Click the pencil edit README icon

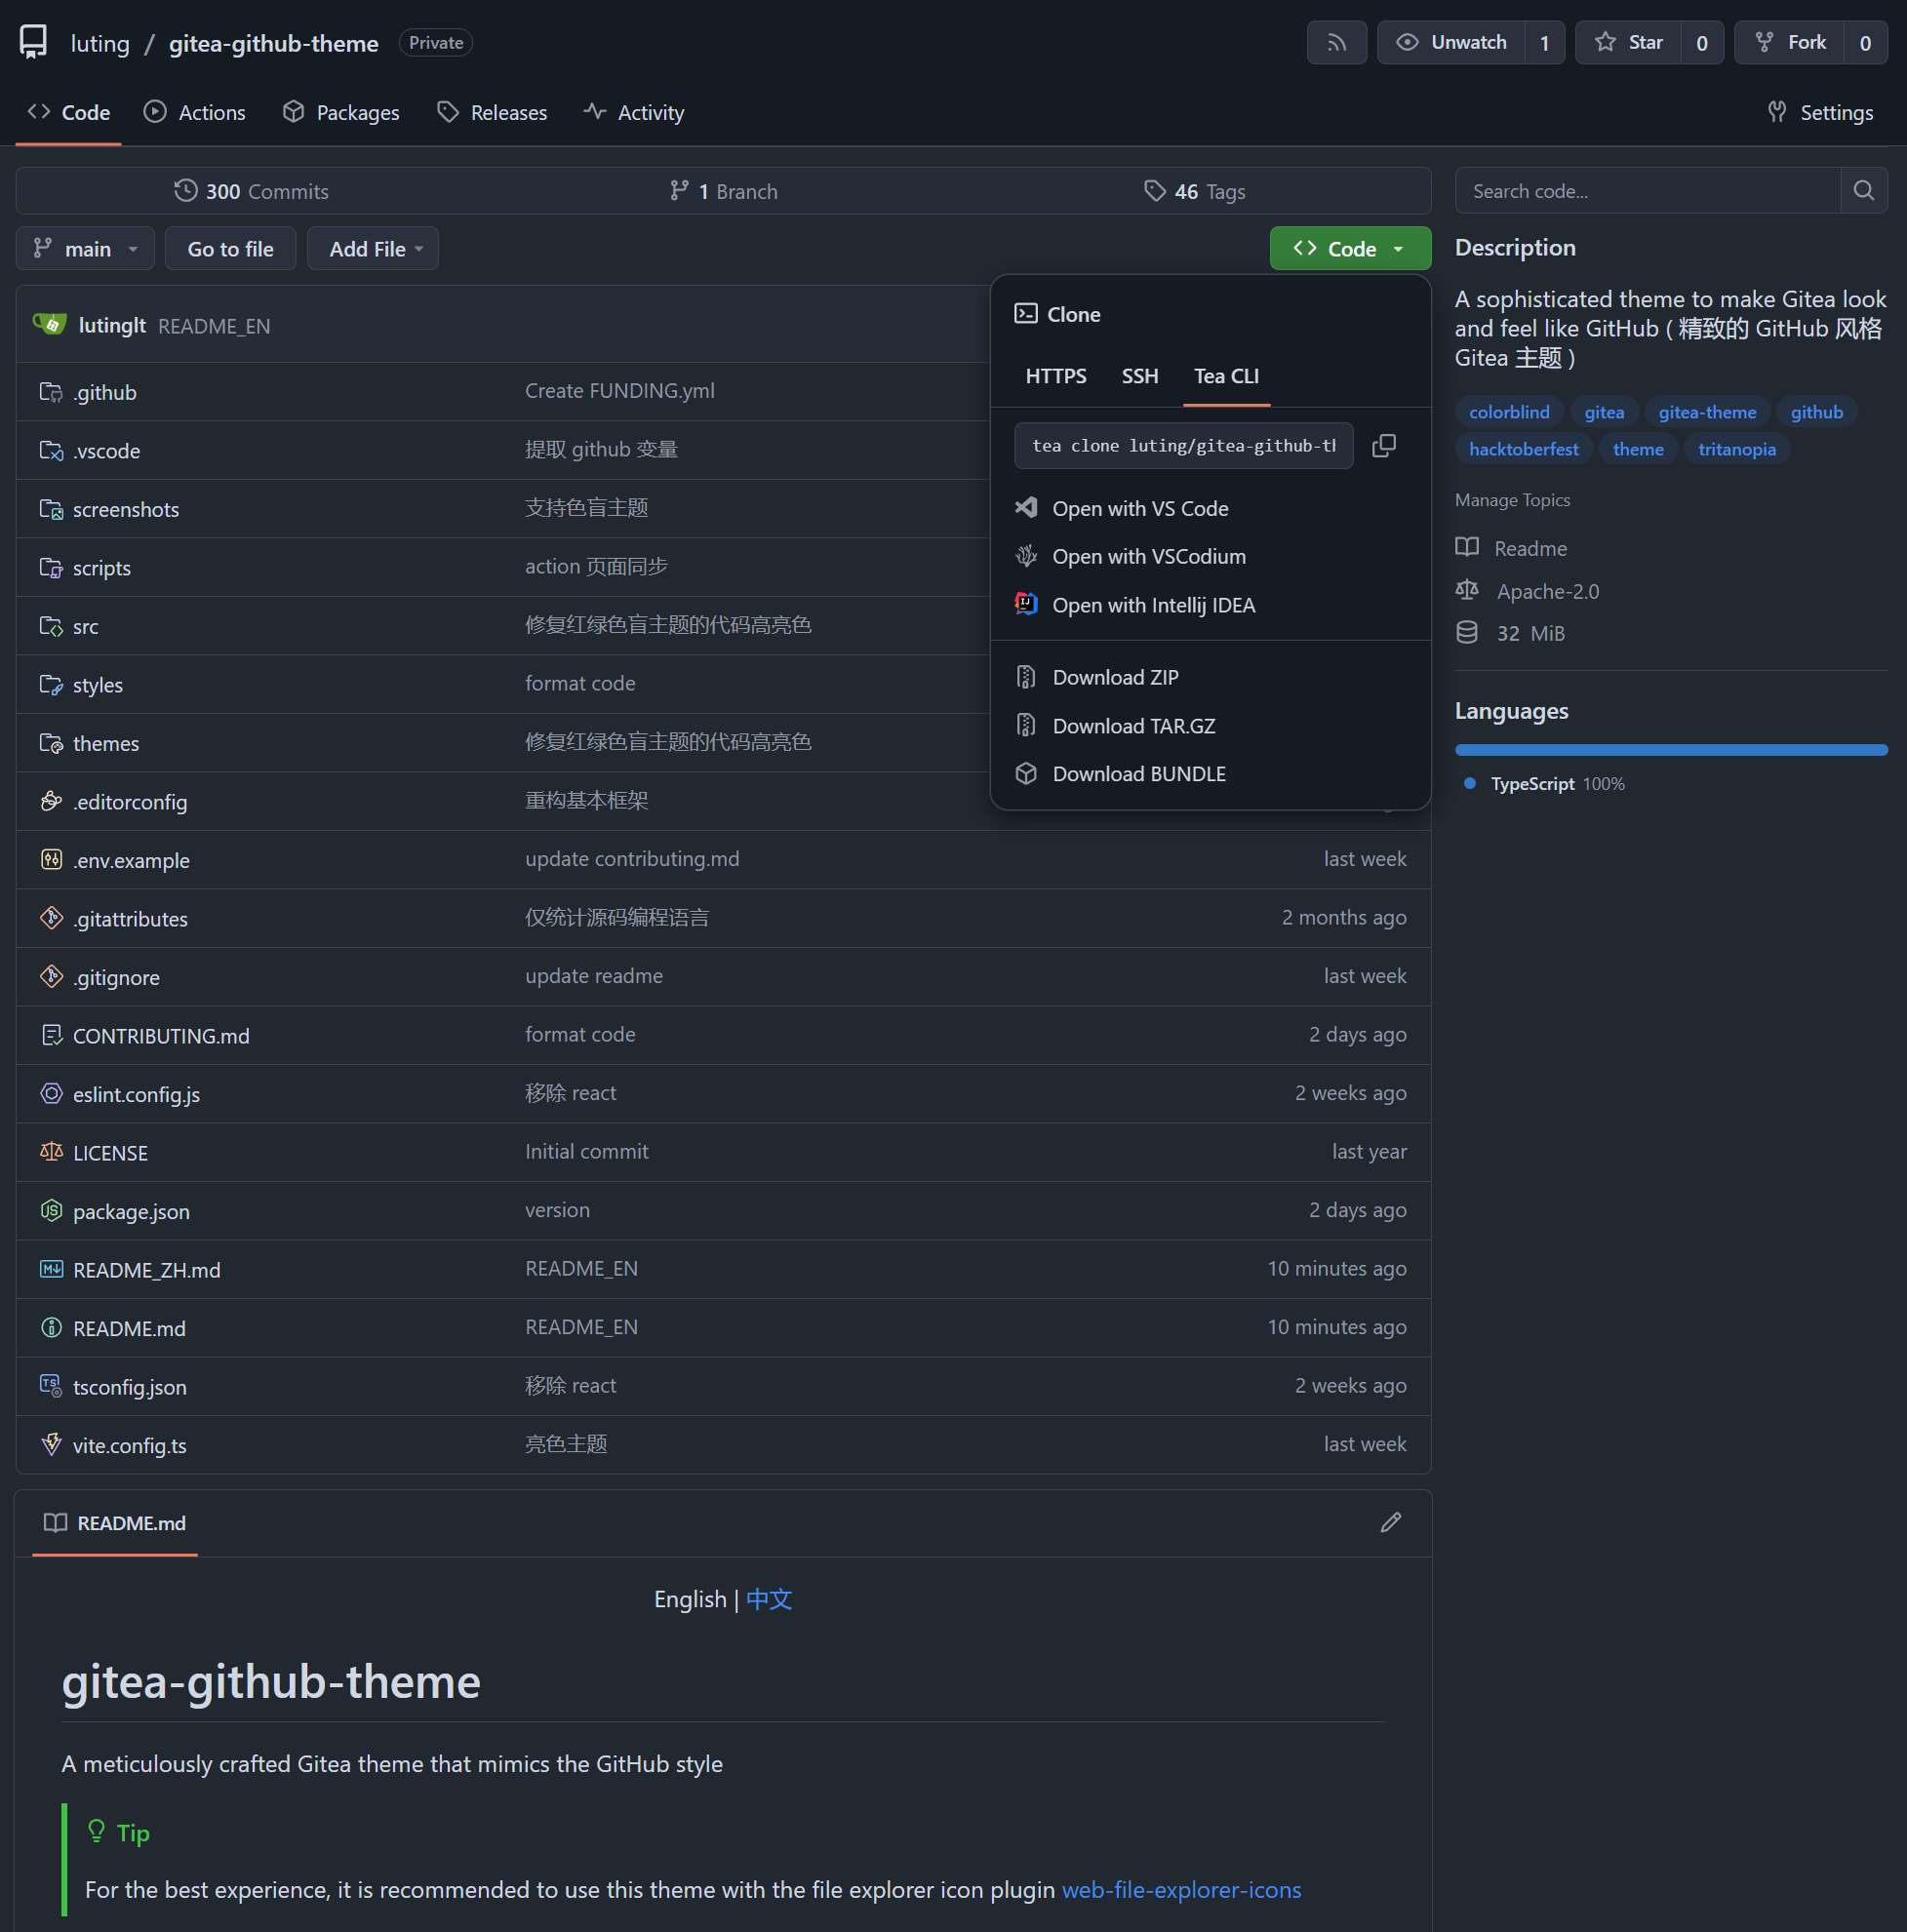point(1390,1523)
